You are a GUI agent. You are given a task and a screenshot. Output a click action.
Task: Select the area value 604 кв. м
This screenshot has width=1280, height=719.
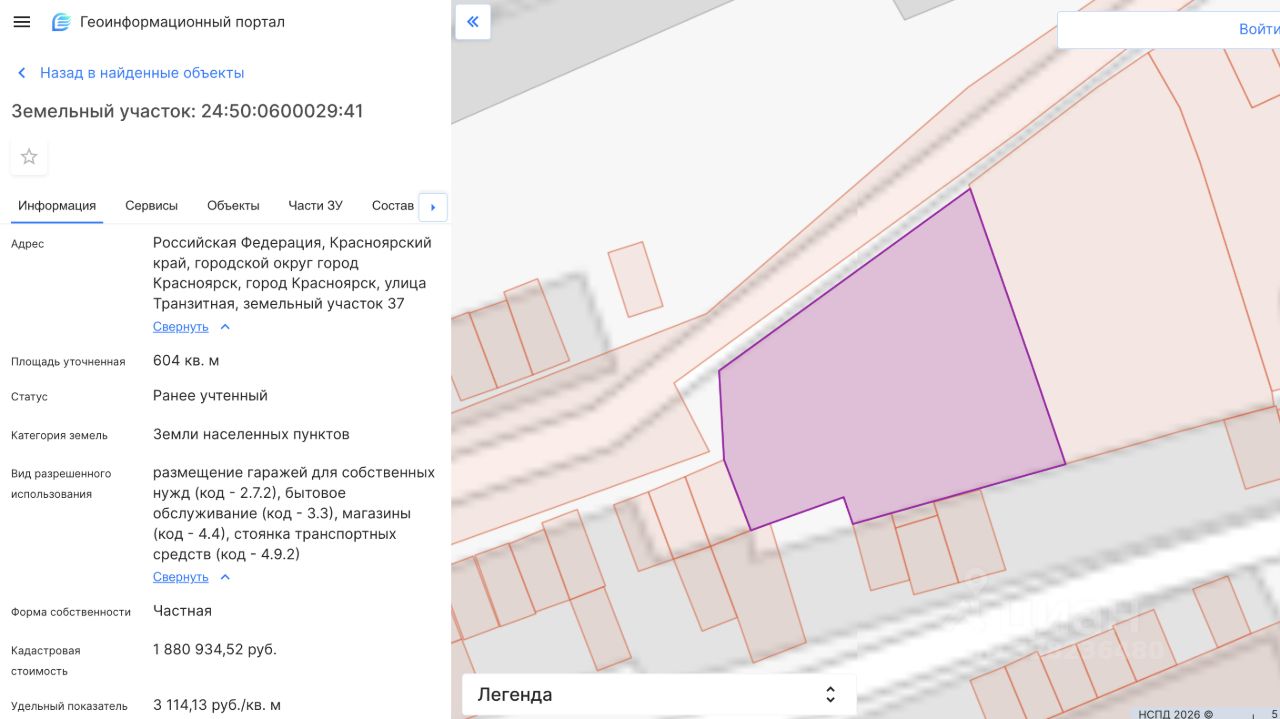(186, 360)
